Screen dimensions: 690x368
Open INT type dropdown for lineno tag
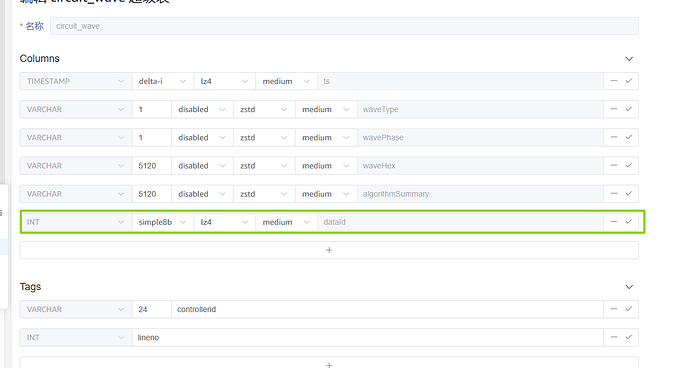[x=76, y=337]
